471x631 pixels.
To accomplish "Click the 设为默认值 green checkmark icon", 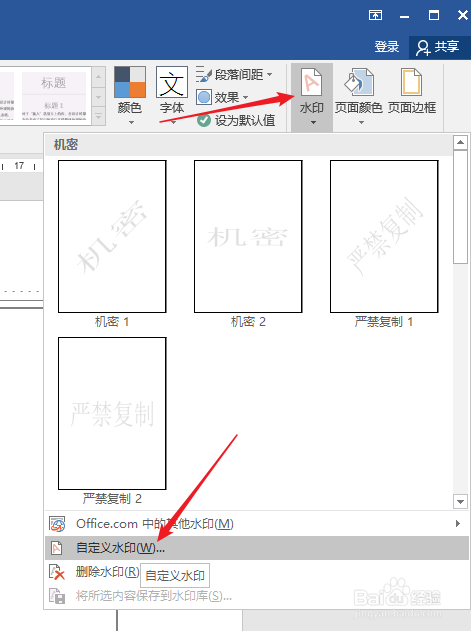I will (204, 120).
